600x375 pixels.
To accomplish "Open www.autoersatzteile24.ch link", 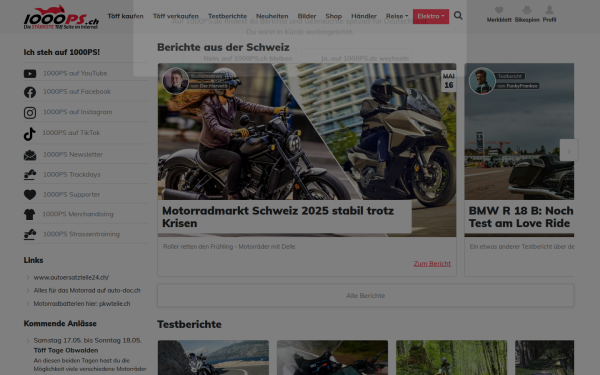I will 71,277.
